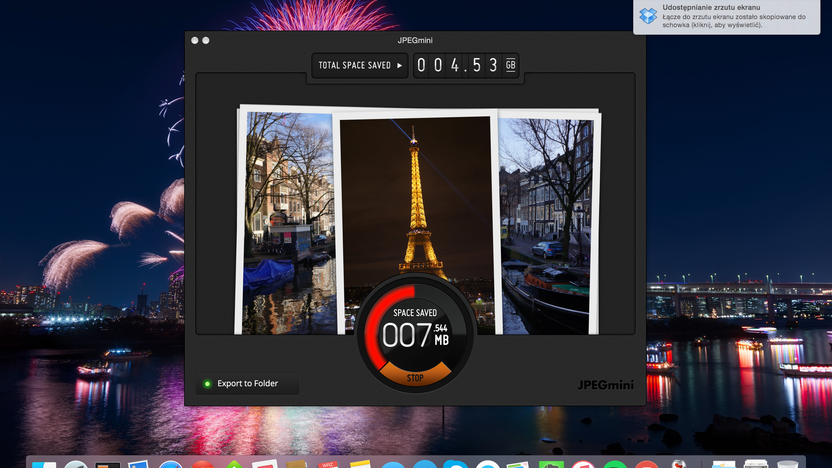
Task: Click the GB unit indicator
Action: 510,65
